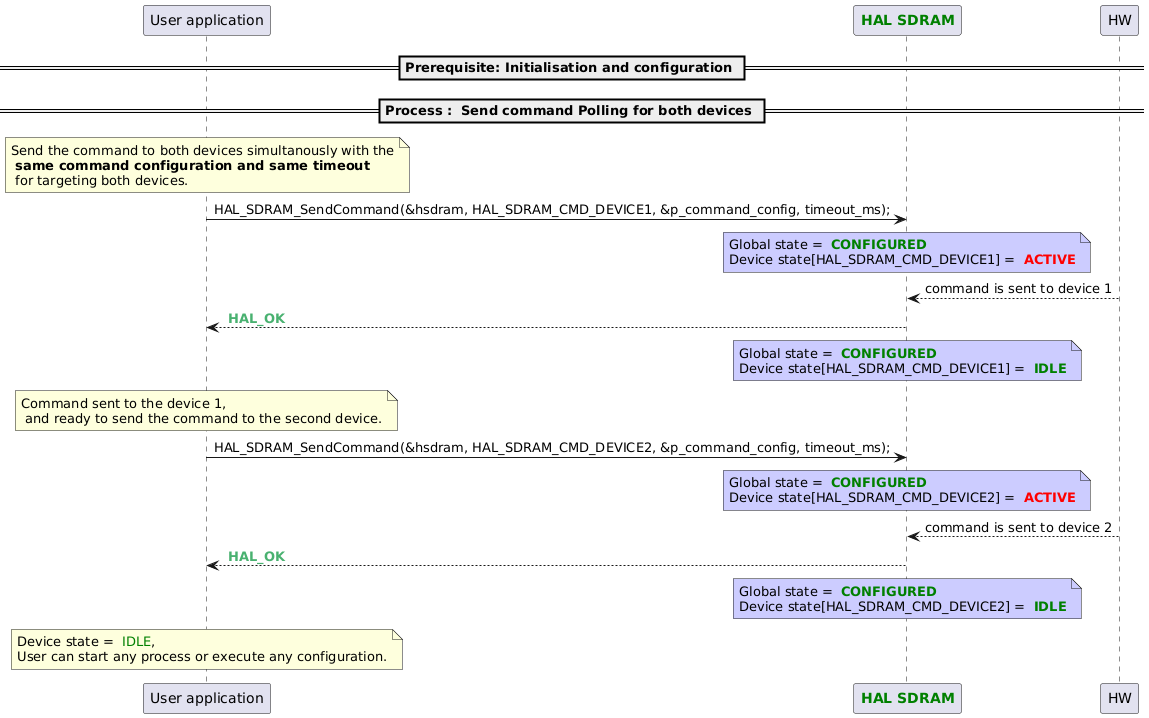Click the note 'Command sent to the device 1'
This screenshot has height=718, width=1149.
click(207, 410)
